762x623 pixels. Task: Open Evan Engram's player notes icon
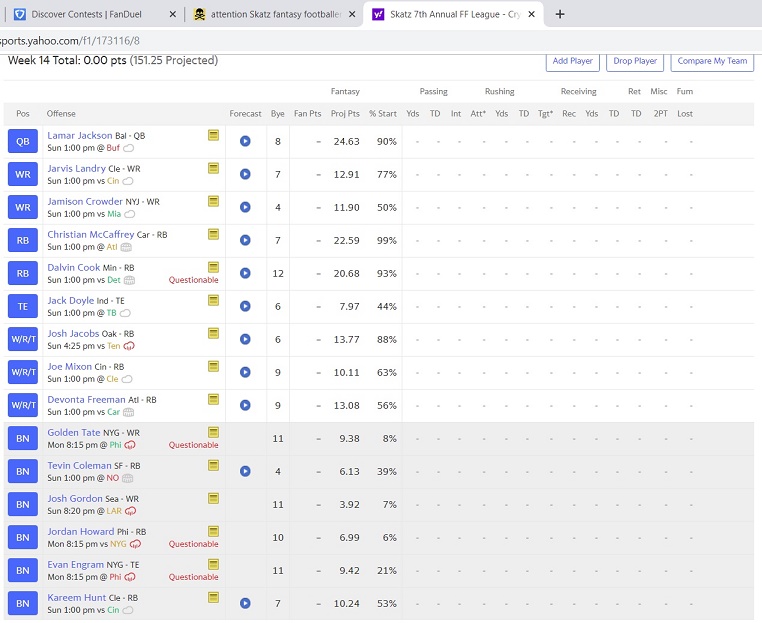(213, 565)
